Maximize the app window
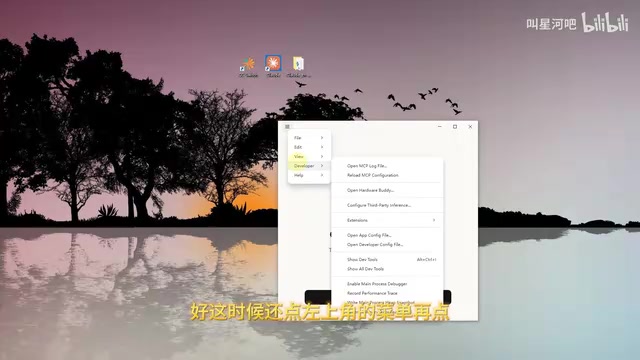Screen dimensions: 640x360 455,127
